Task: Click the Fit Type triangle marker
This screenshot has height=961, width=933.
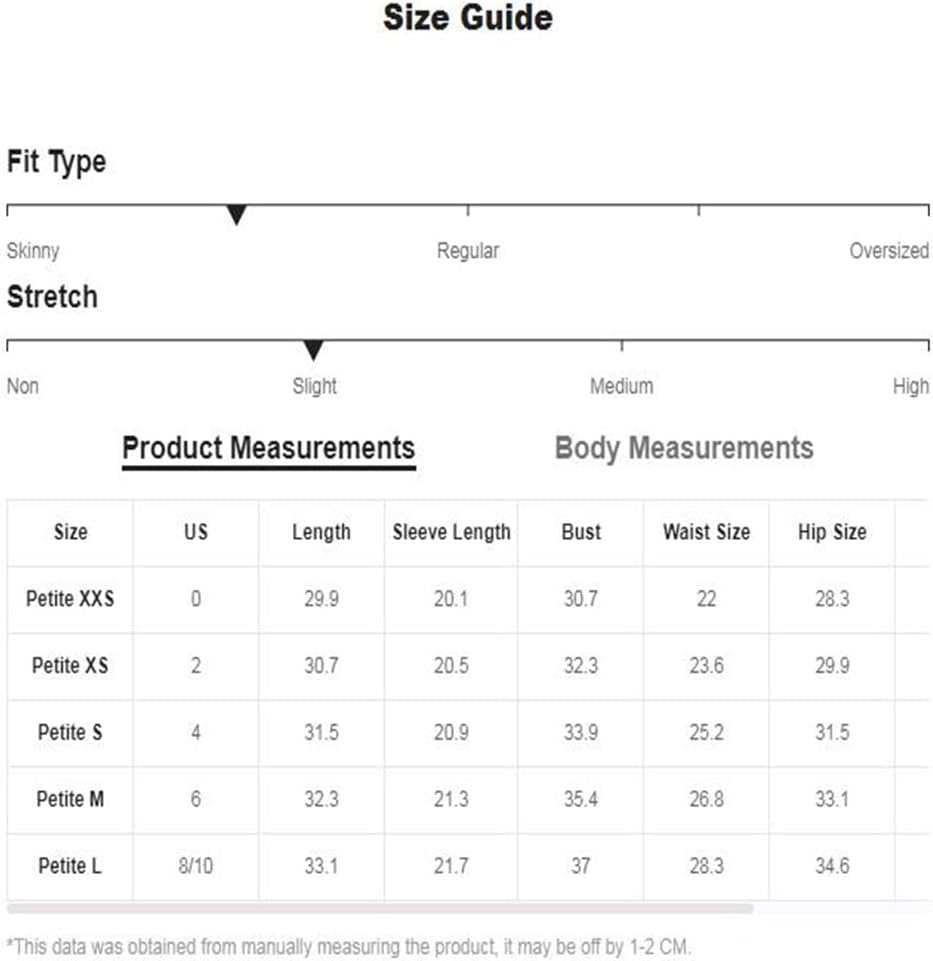Action: click(236, 215)
